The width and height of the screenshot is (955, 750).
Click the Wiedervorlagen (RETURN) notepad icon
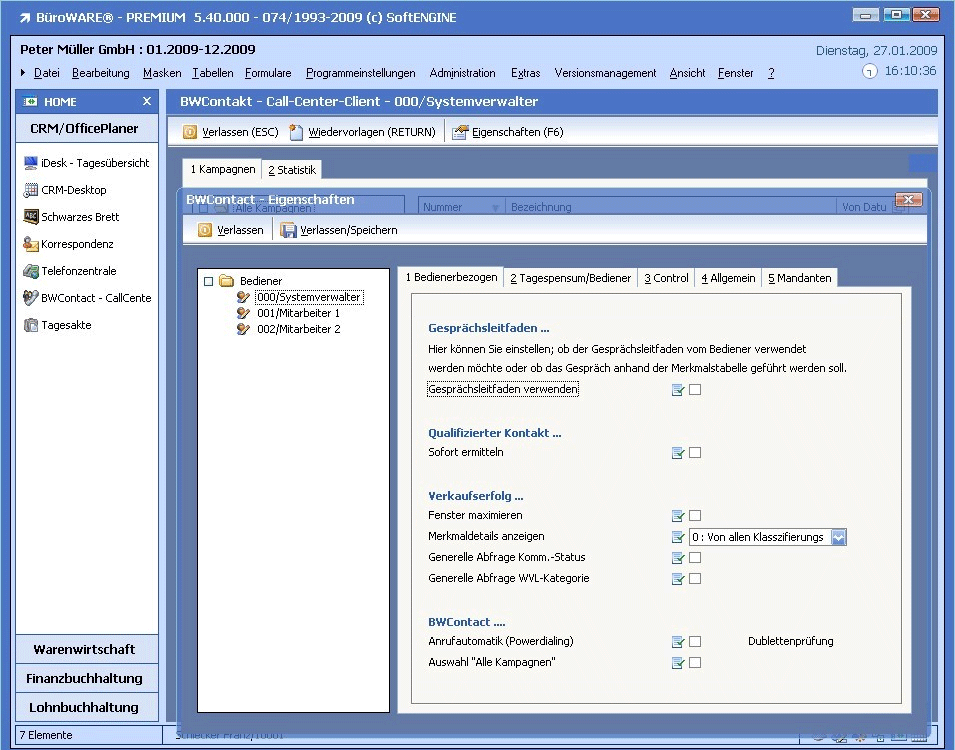(x=296, y=132)
